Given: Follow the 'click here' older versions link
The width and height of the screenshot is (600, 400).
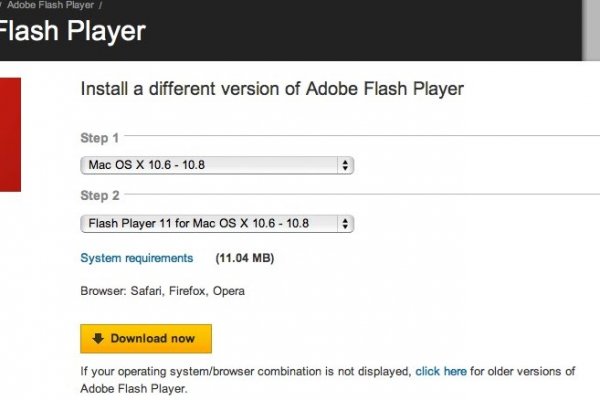Looking at the screenshot, I should pyautogui.click(x=441, y=371).
